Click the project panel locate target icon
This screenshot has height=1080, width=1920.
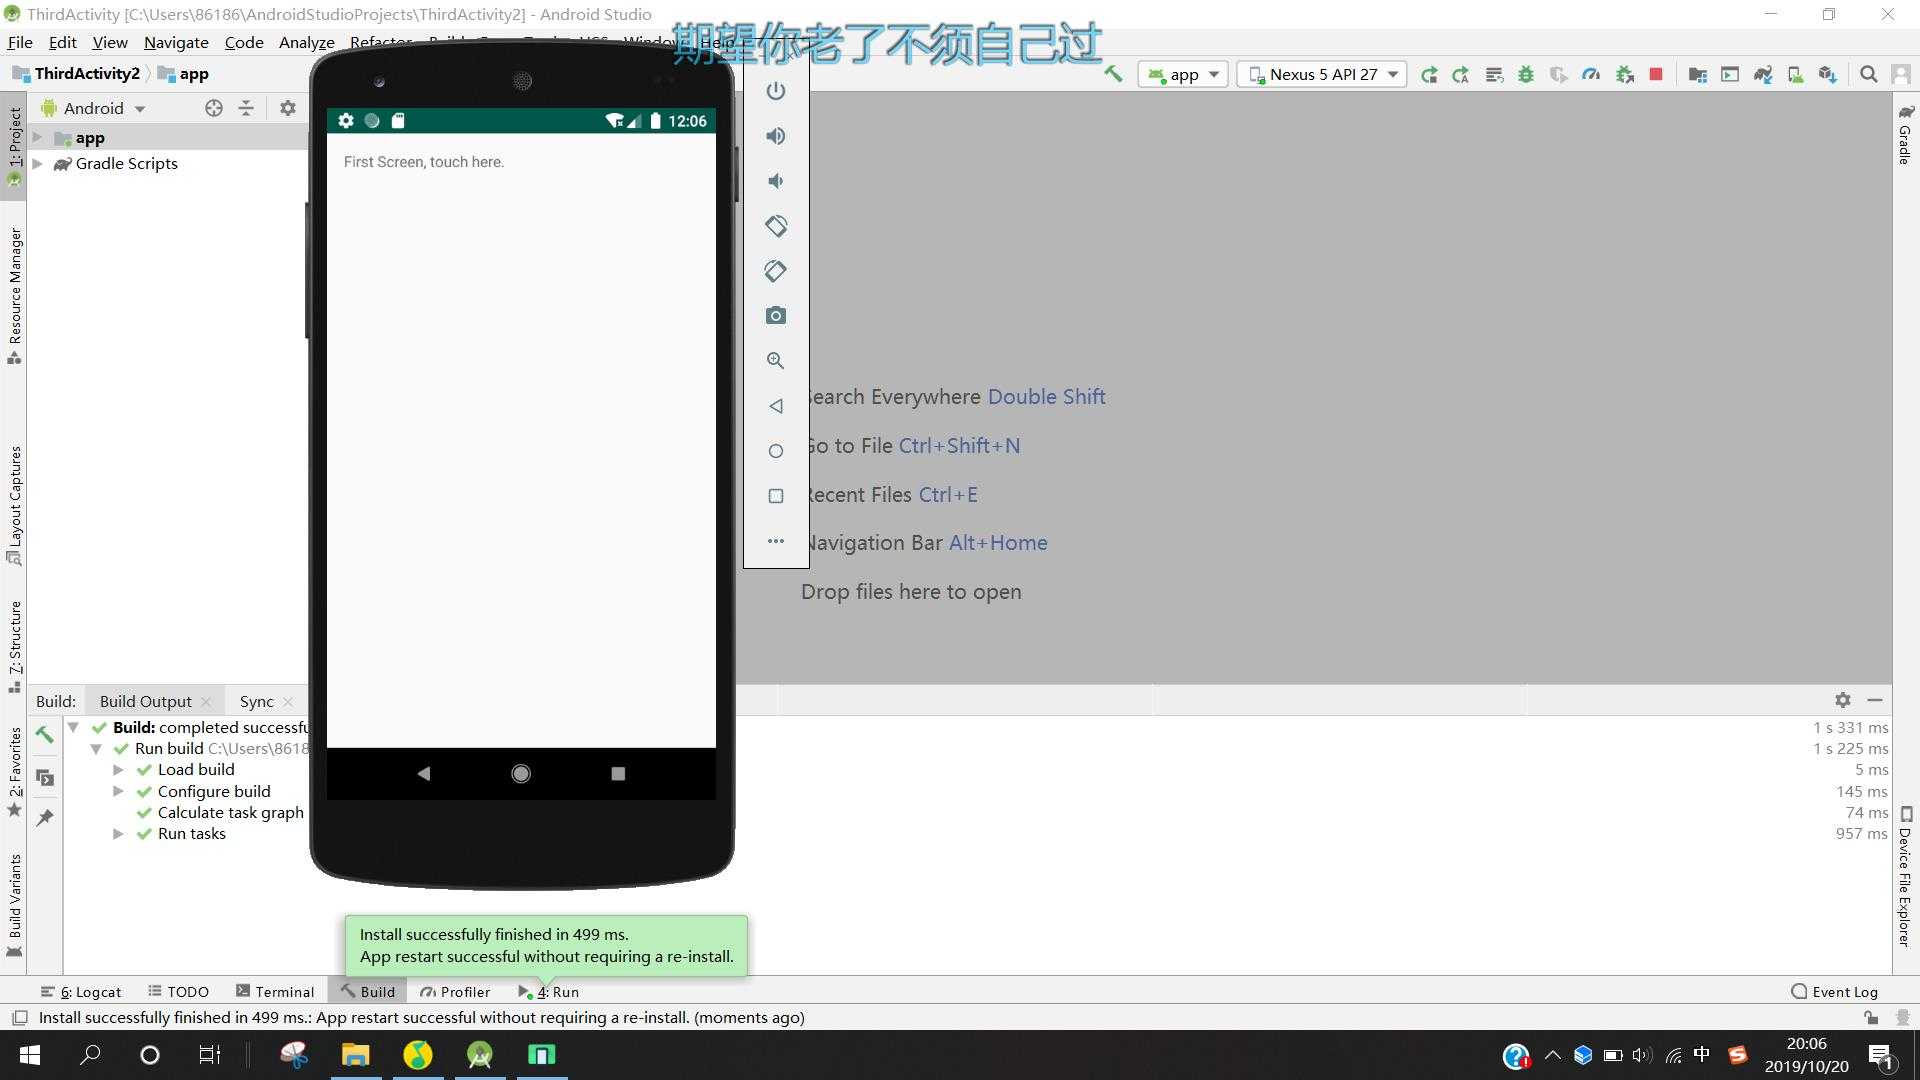tap(214, 108)
